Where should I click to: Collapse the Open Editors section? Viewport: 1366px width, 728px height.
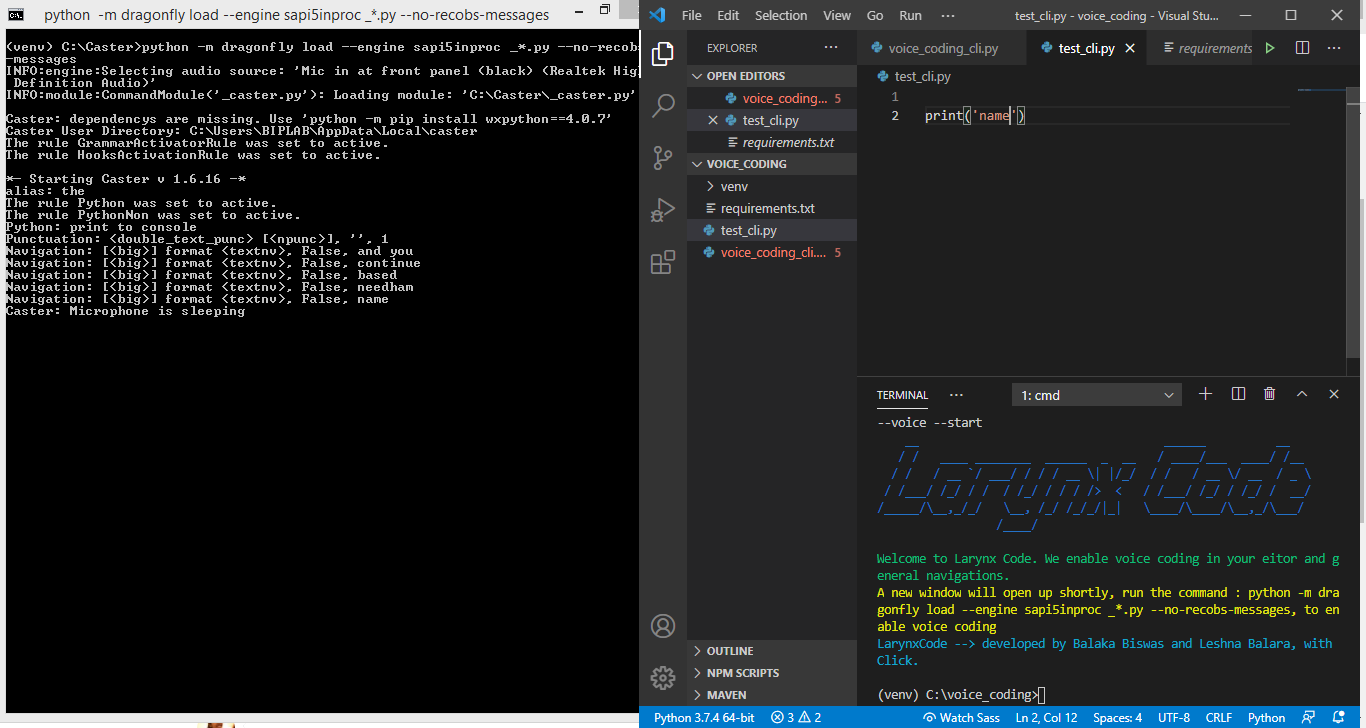point(772,76)
